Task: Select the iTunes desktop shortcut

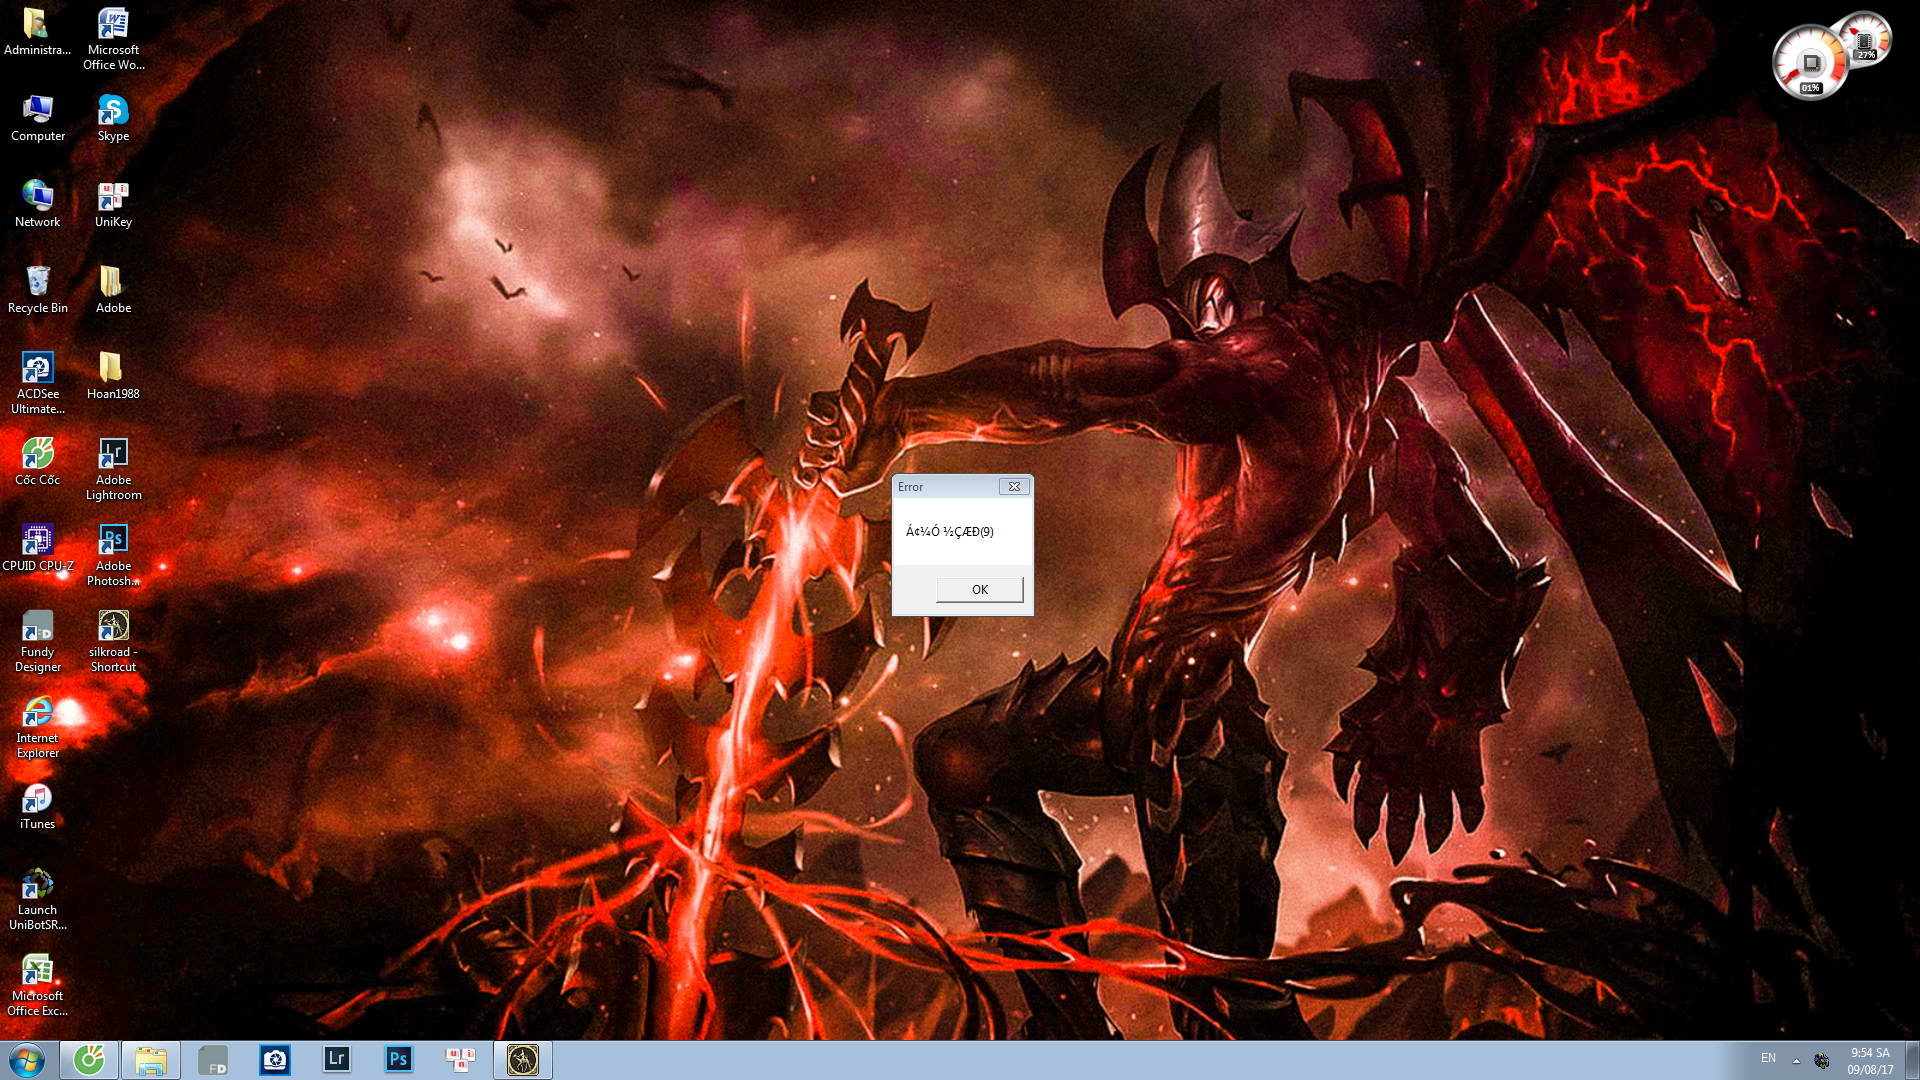Action: point(37,806)
